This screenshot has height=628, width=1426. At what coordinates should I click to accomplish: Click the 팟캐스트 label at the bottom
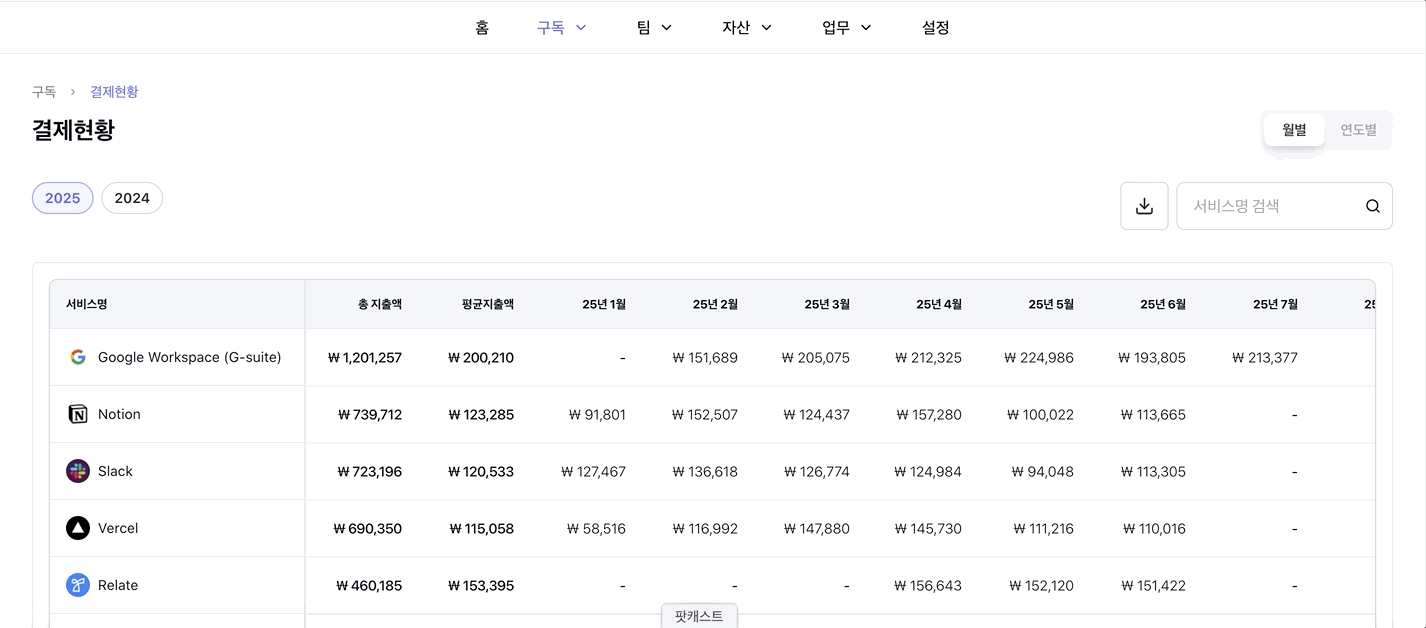pos(699,614)
